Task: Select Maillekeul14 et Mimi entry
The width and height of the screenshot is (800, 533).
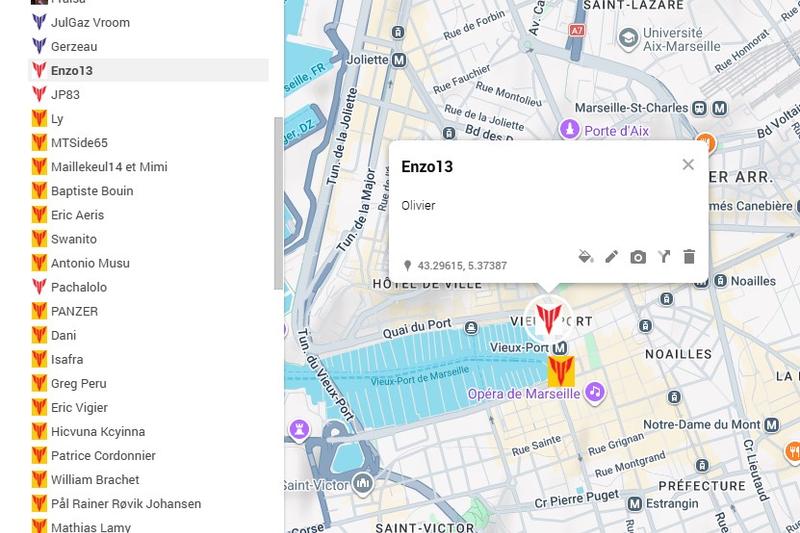Action: 148,167
